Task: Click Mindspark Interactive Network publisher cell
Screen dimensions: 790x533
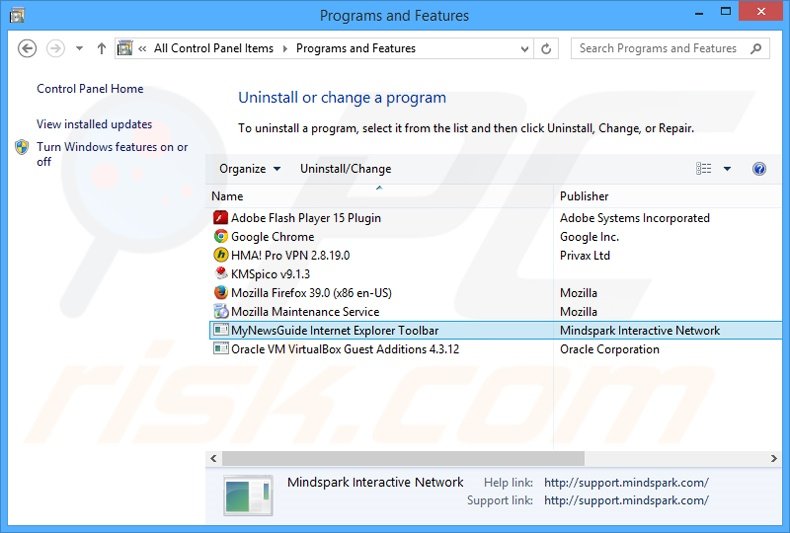Action: (640, 330)
